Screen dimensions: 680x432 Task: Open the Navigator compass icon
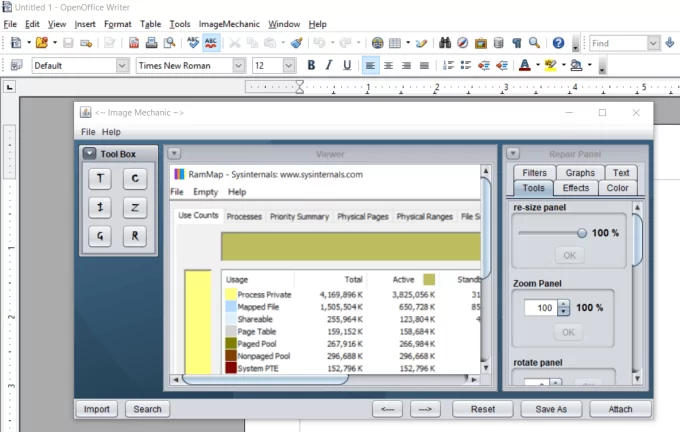(x=463, y=43)
